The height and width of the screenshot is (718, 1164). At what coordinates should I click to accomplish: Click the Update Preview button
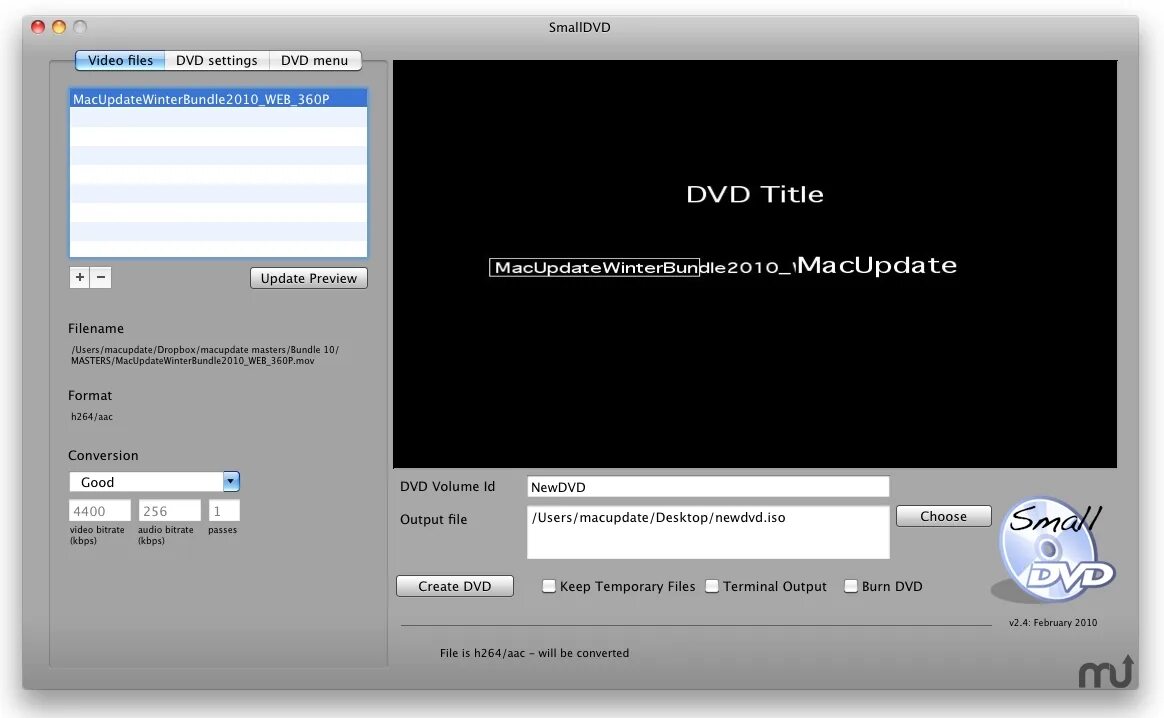coord(309,278)
